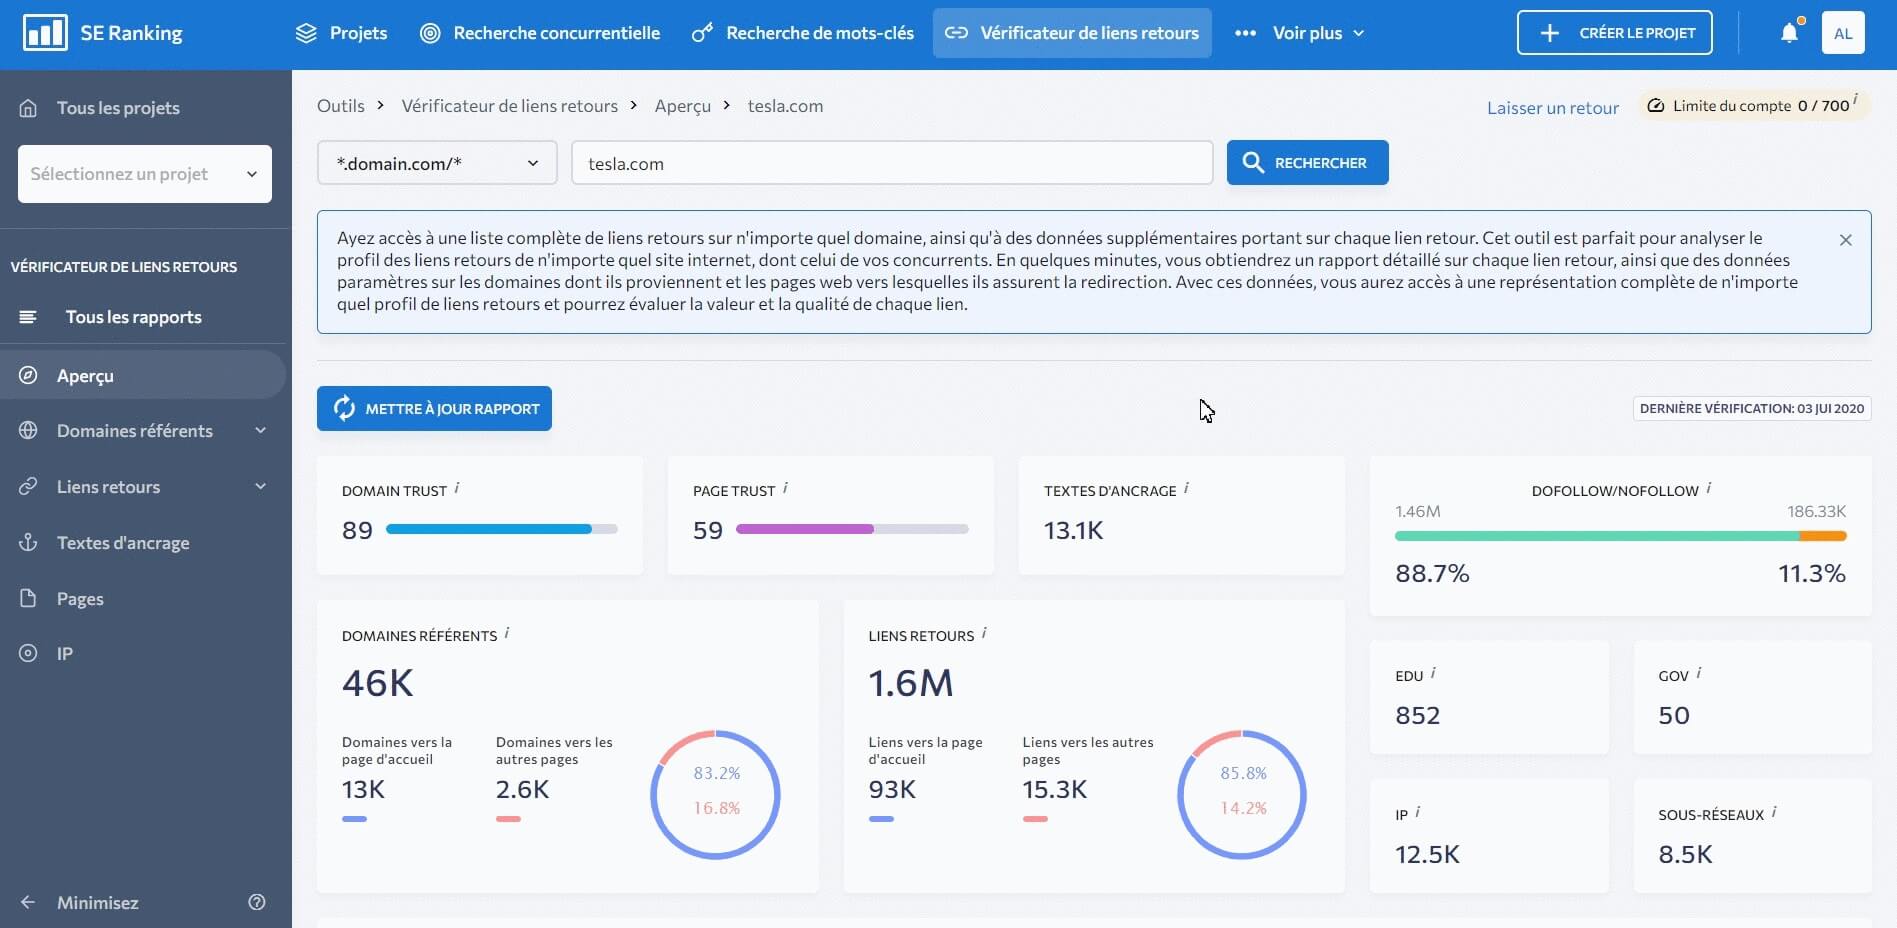Click CRÉER LE PROJET button
This screenshot has width=1897, height=928.
1614,33
